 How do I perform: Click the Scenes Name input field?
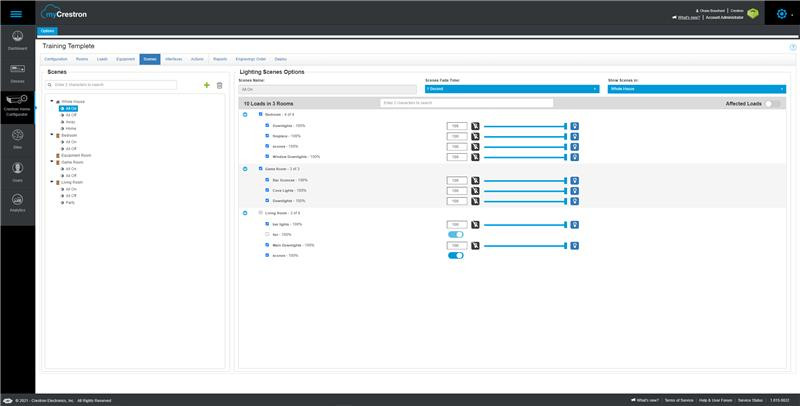pos(328,89)
